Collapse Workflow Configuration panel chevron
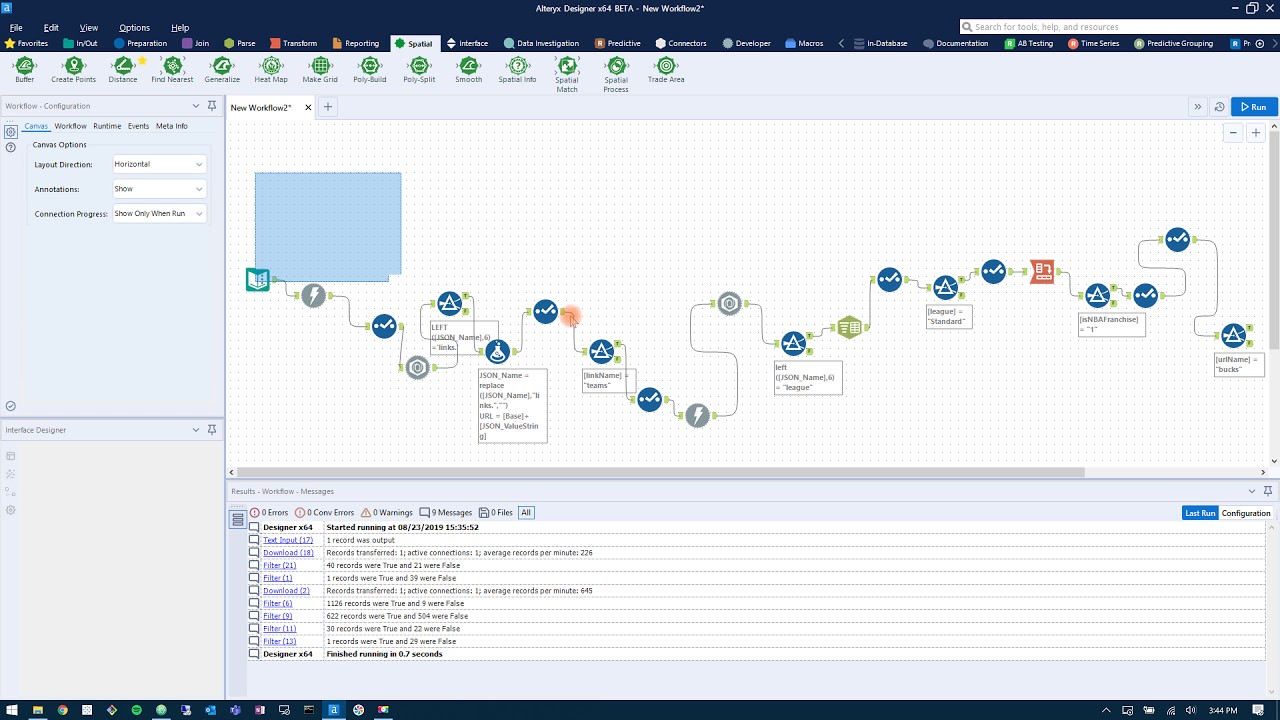 [x=196, y=106]
